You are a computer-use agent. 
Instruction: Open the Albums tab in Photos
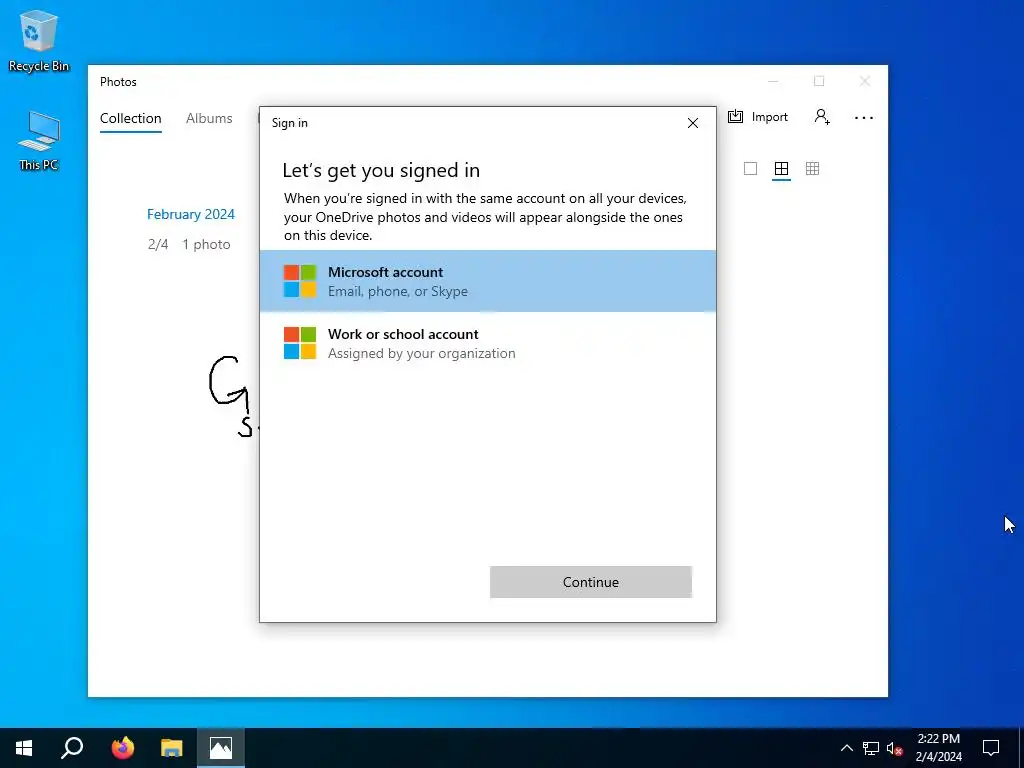coord(209,118)
